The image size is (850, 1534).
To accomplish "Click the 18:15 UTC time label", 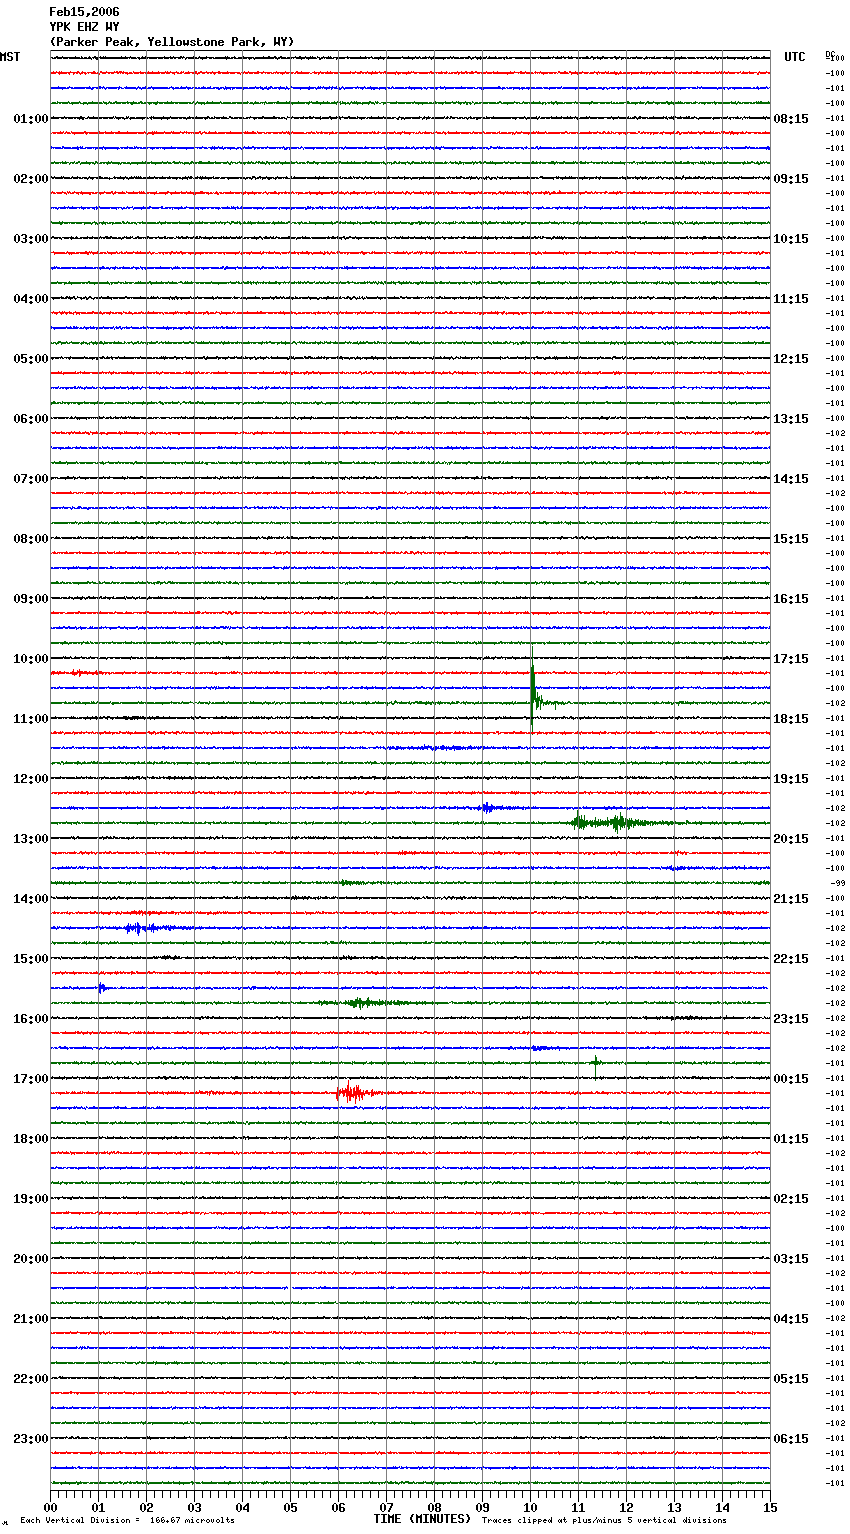I will (791, 719).
